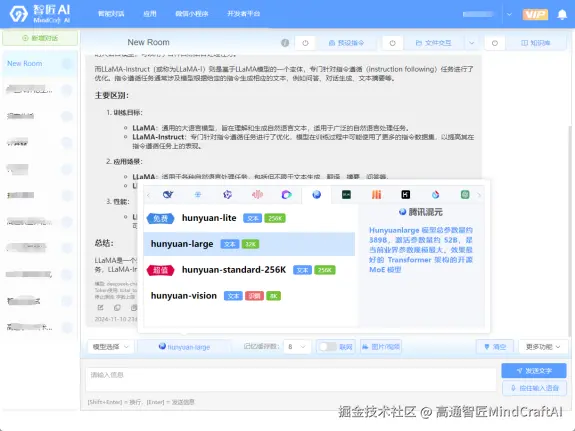Show previous model providers with left arrow
This screenshot has height=431, width=575.
click(x=149, y=195)
